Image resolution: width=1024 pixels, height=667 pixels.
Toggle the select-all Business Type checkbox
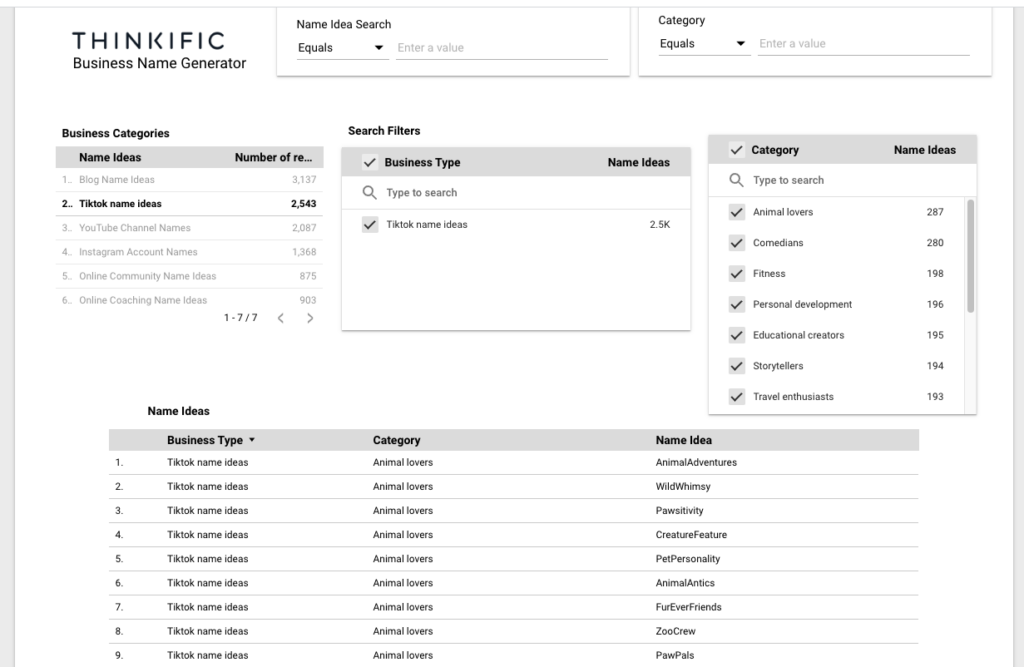point(370,163)
